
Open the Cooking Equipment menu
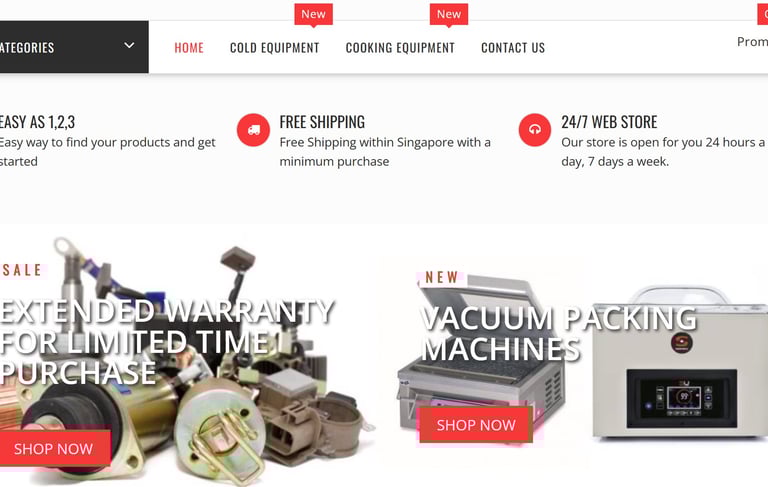pyautogui.click(x=400, y=48)
